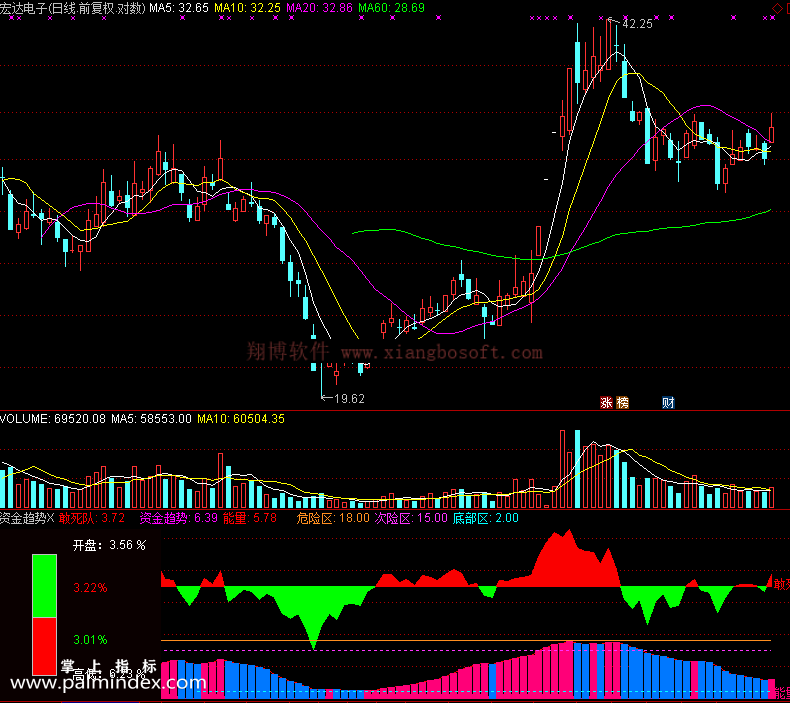Click the volume MA10: 60504.35 label

pos(241,418)
